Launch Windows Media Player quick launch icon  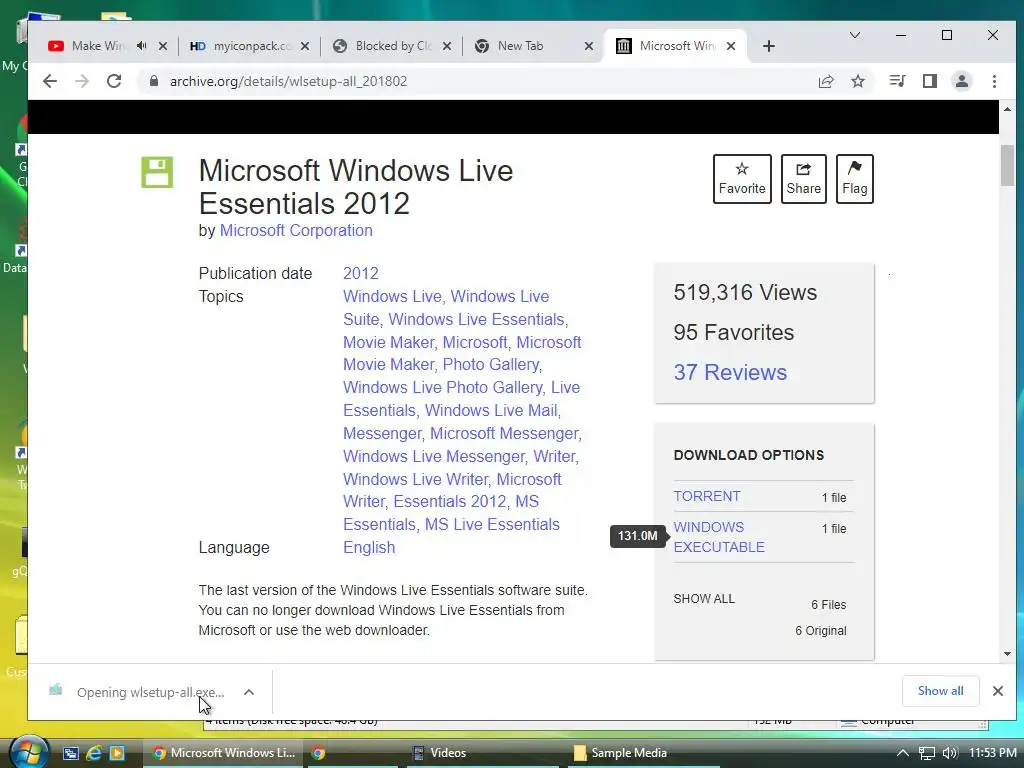pos(117,753)
